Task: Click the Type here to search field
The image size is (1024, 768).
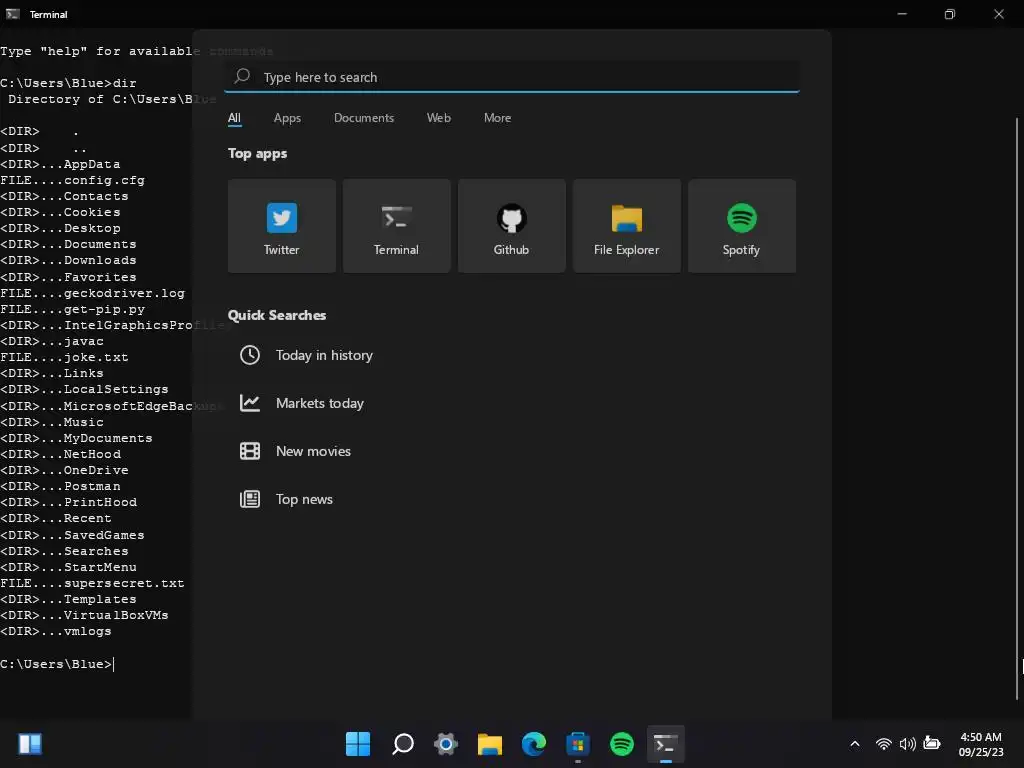Action: tap(512, 77)
